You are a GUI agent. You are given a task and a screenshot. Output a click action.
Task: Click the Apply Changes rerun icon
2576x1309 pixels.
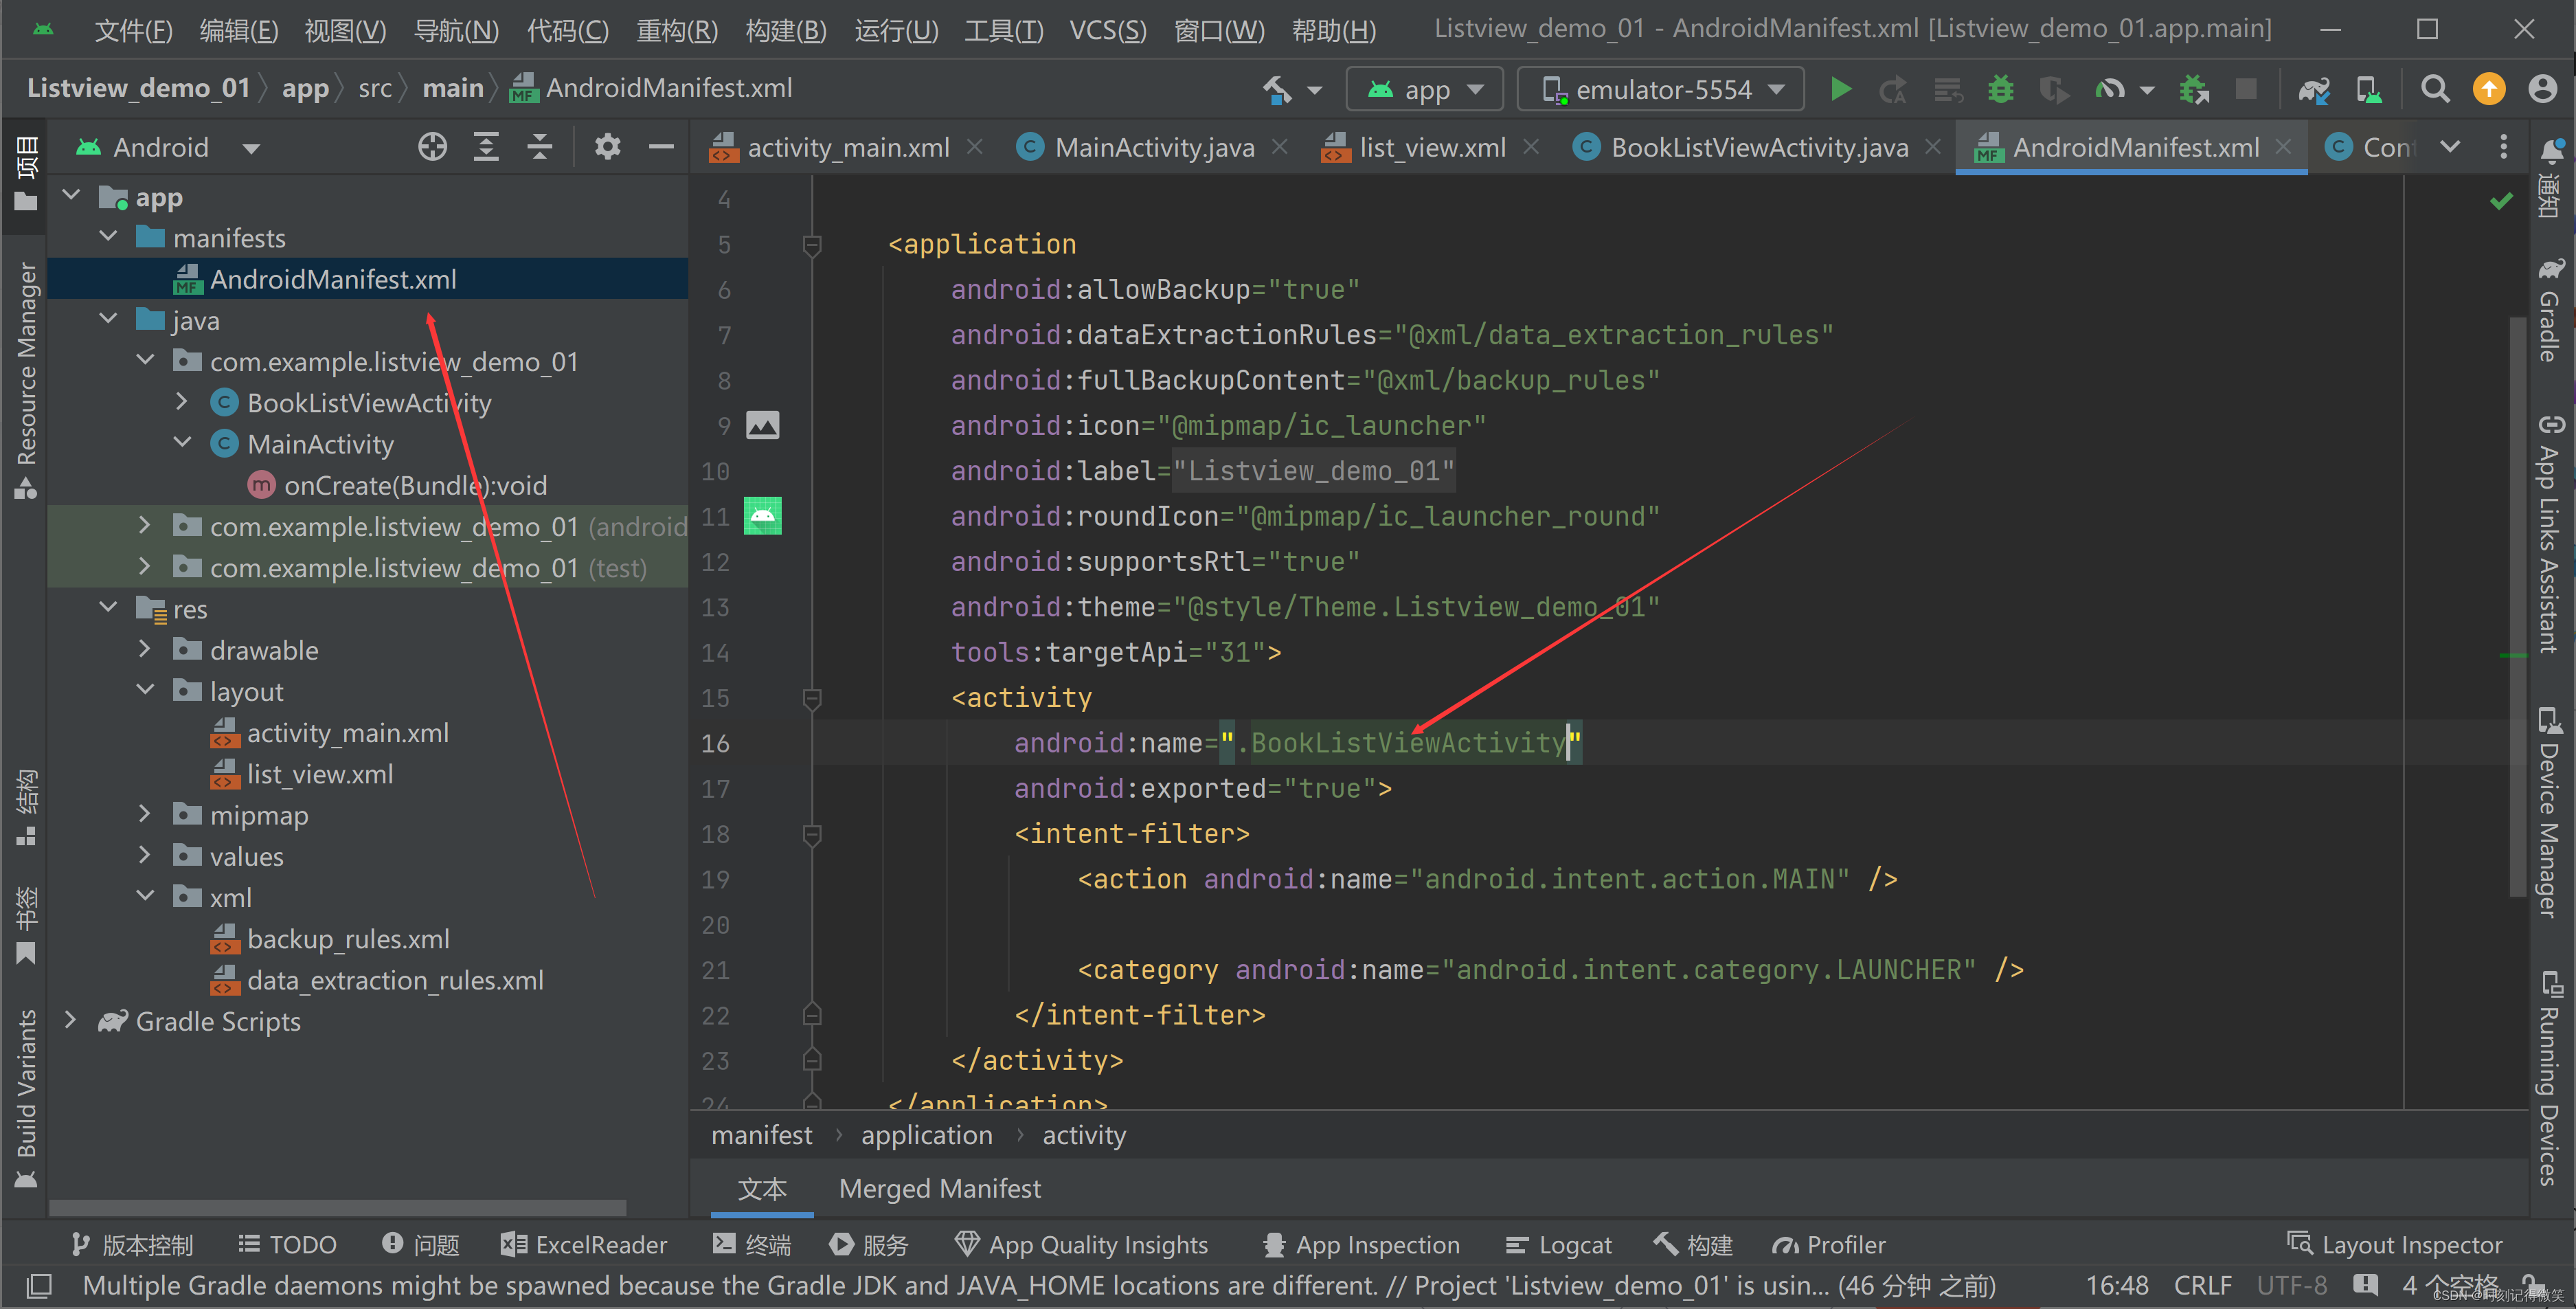click(x=1892, y=89)
